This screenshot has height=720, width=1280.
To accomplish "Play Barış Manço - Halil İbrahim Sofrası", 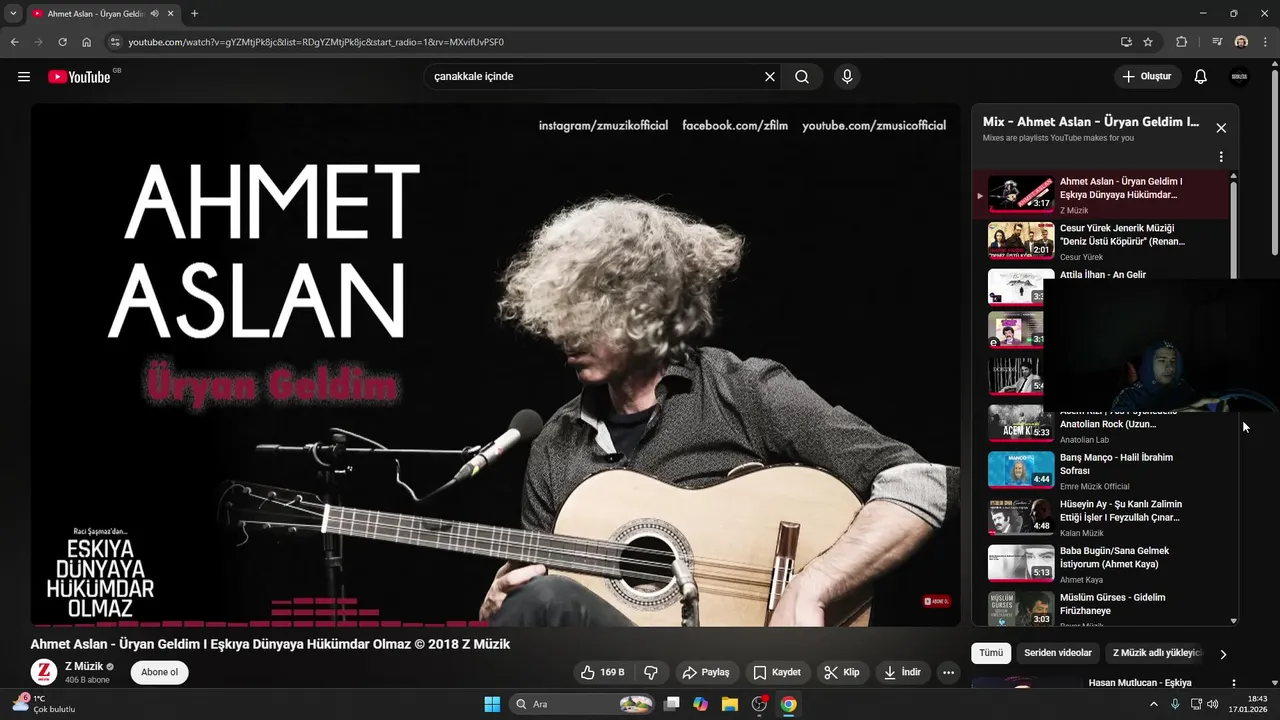I will pyautogui.click(x=1100, y=471).
